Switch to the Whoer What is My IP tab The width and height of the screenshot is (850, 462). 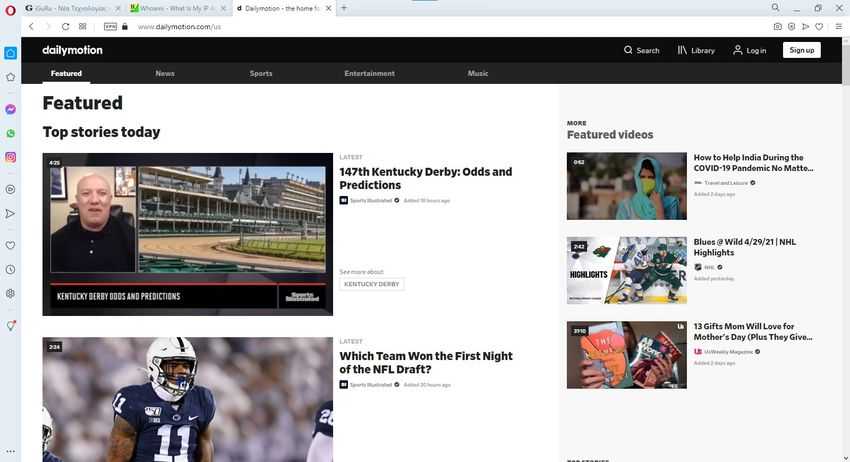[x=177, y=8]
